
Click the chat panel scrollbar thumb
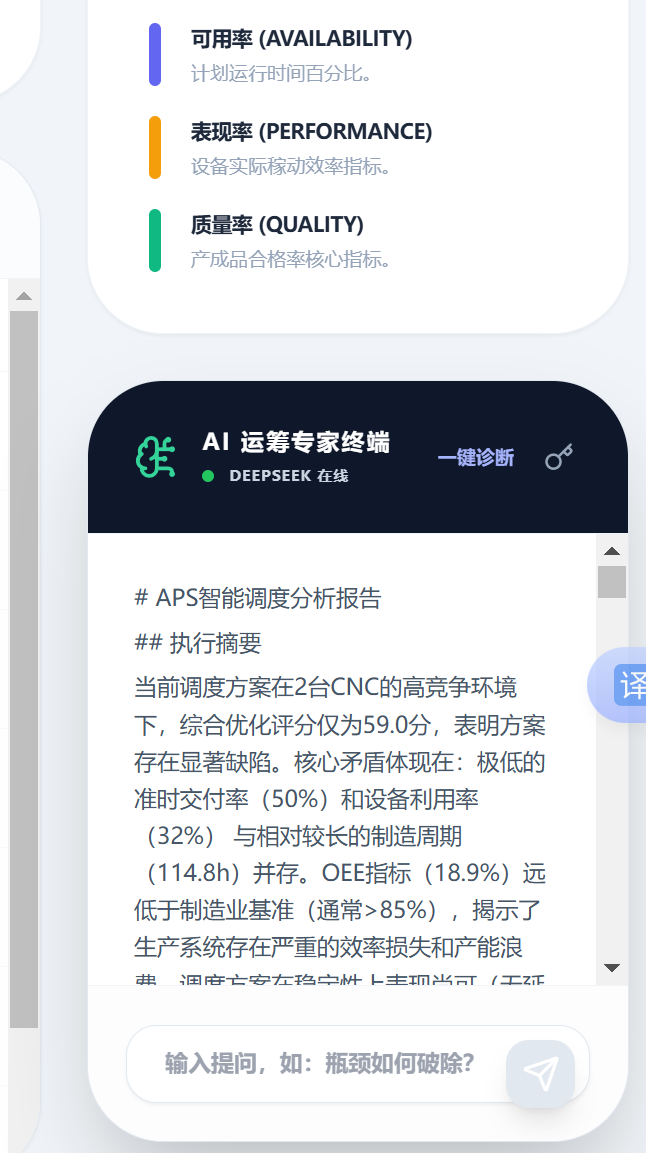pos(612,582)
